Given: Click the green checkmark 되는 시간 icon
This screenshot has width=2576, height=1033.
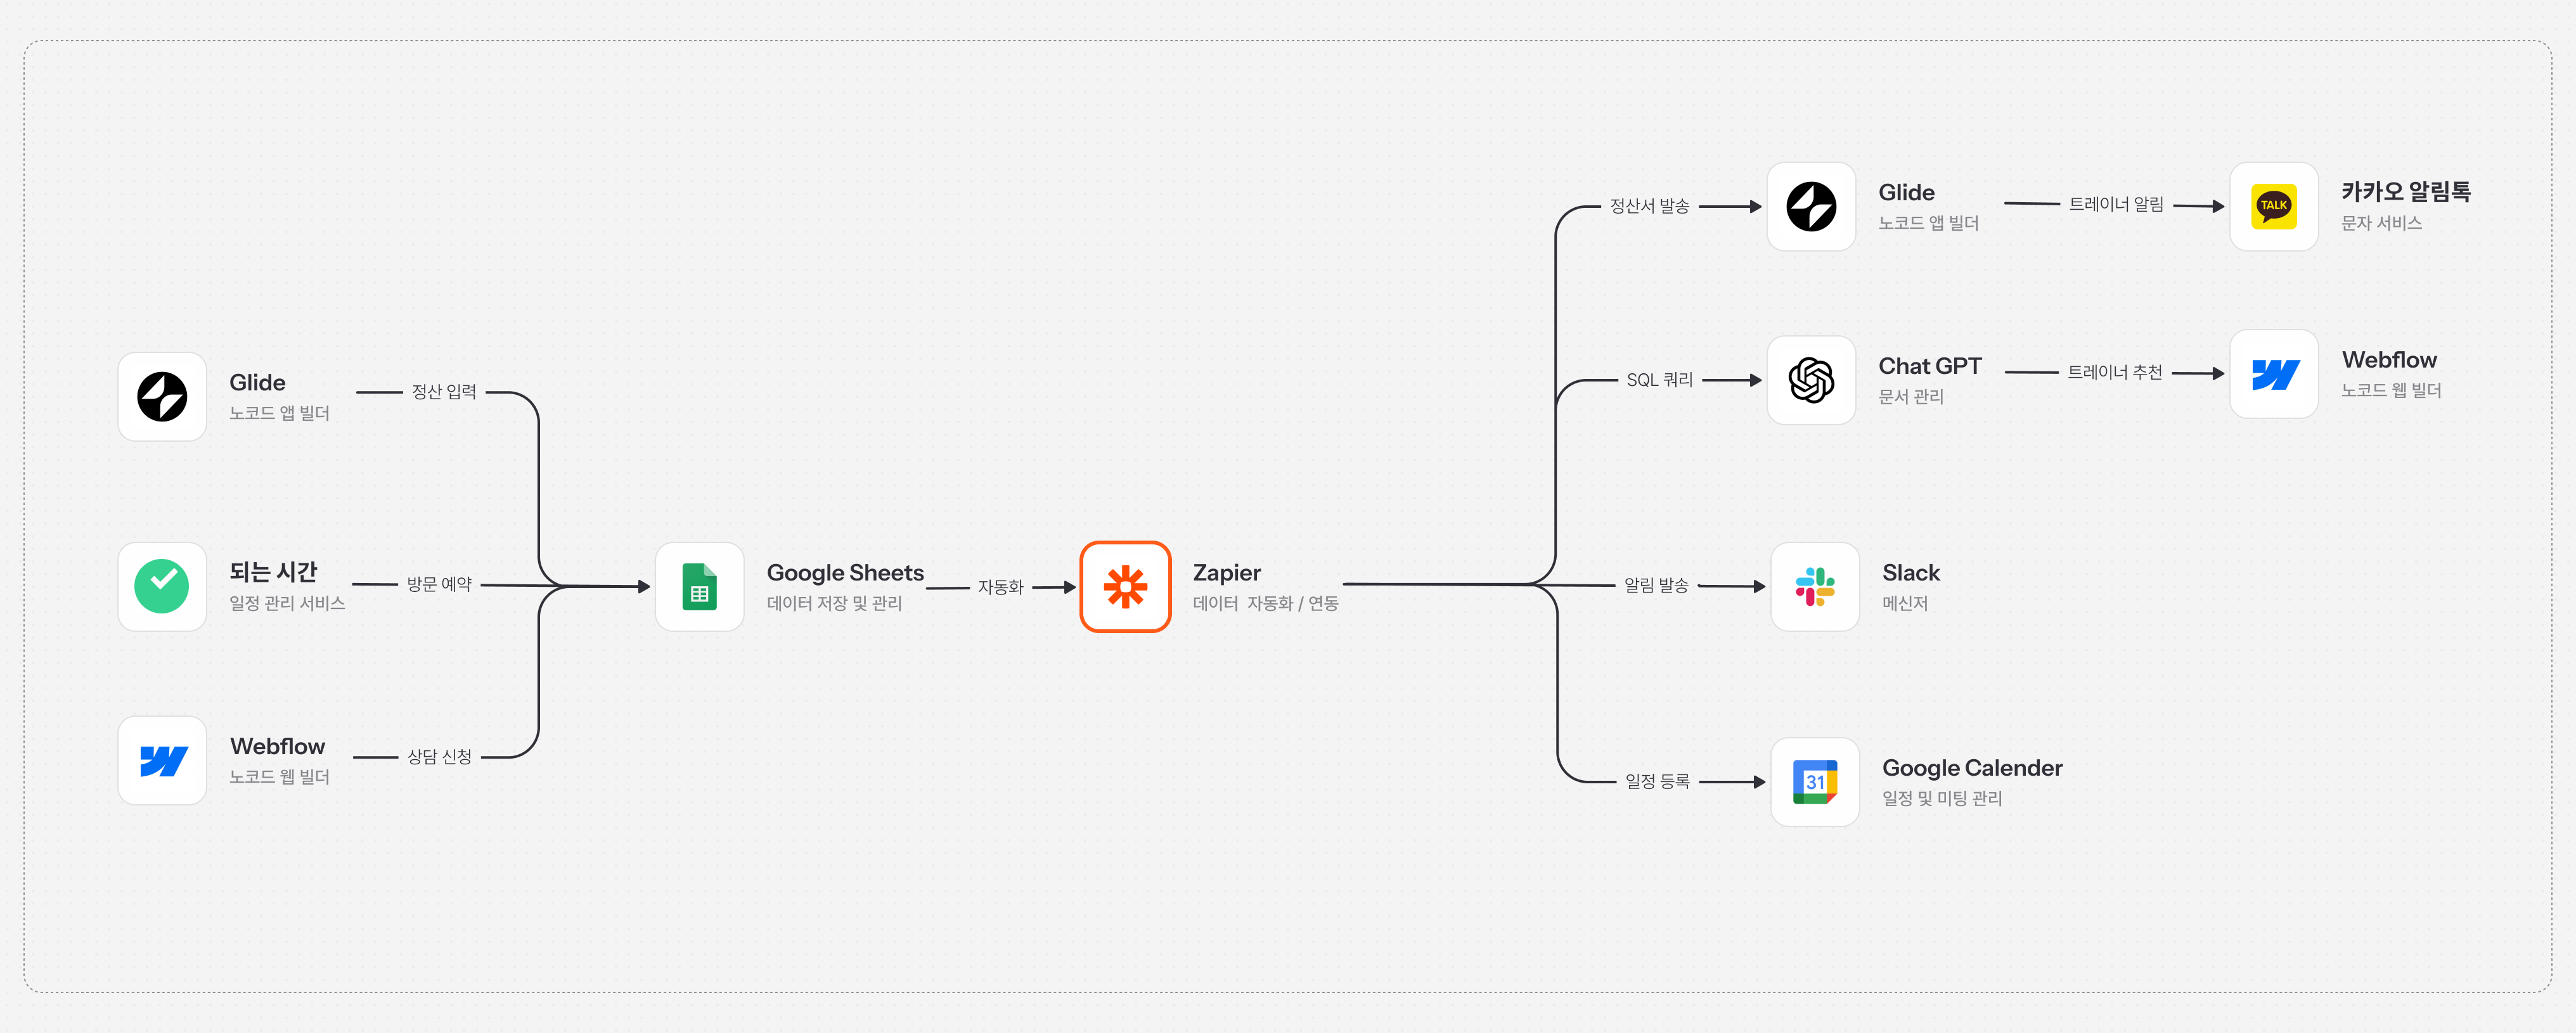Looking at the screenshot, I should (162, 587).
